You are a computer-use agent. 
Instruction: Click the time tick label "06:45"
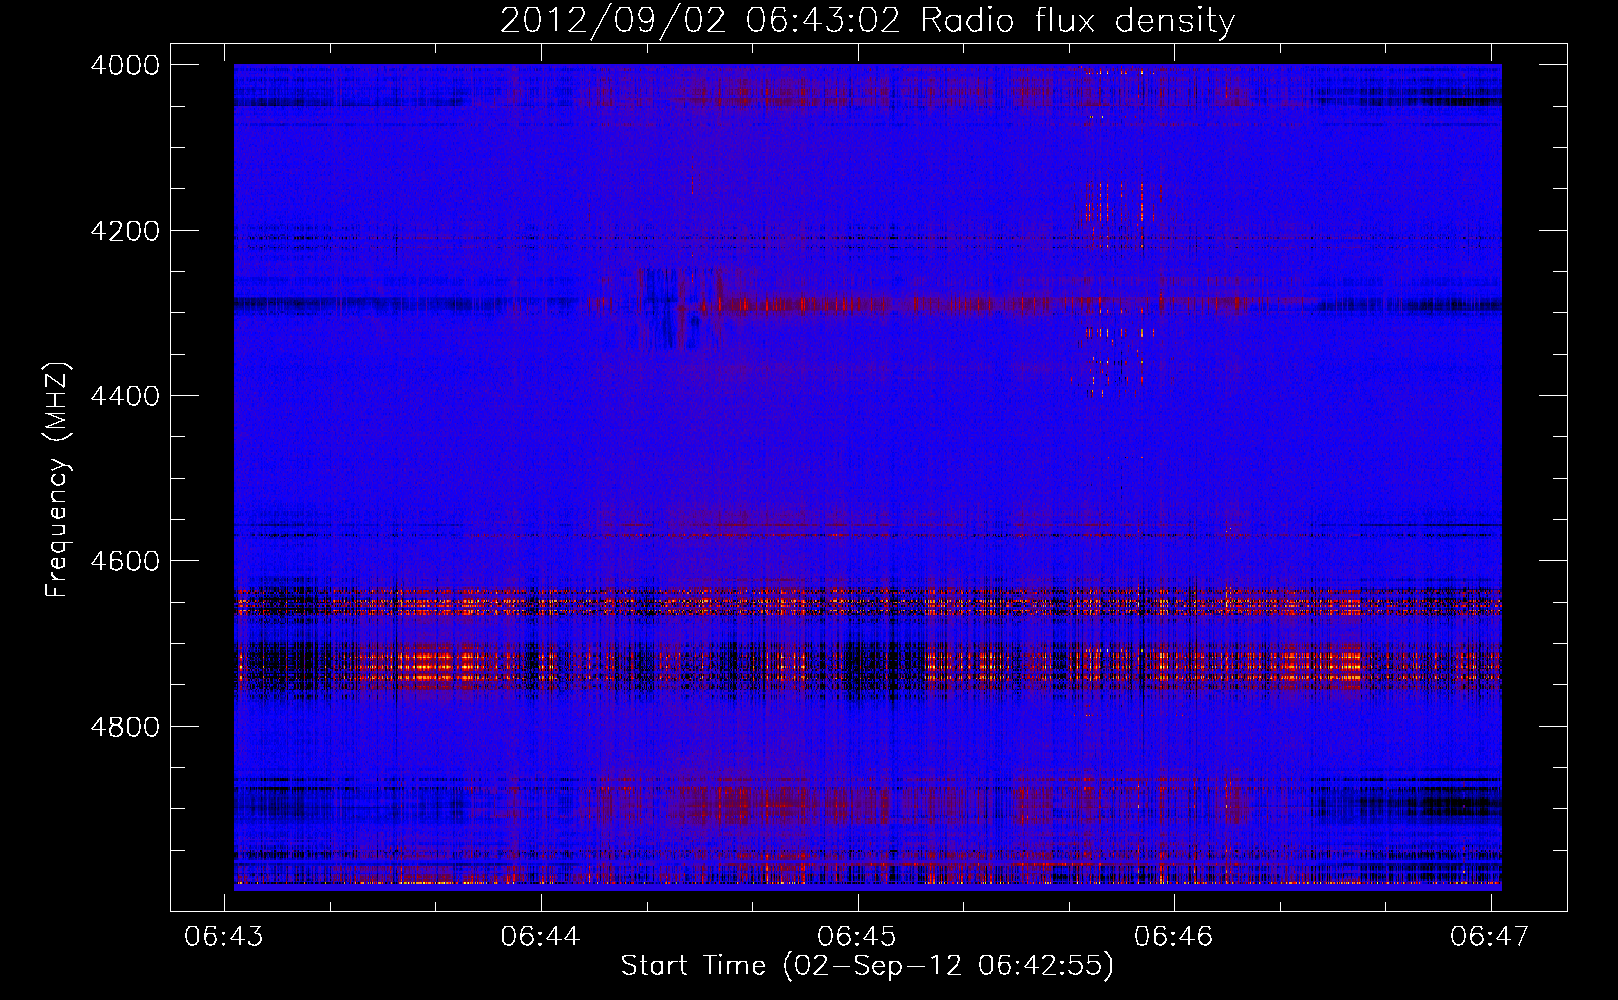(x=857, y=936)
